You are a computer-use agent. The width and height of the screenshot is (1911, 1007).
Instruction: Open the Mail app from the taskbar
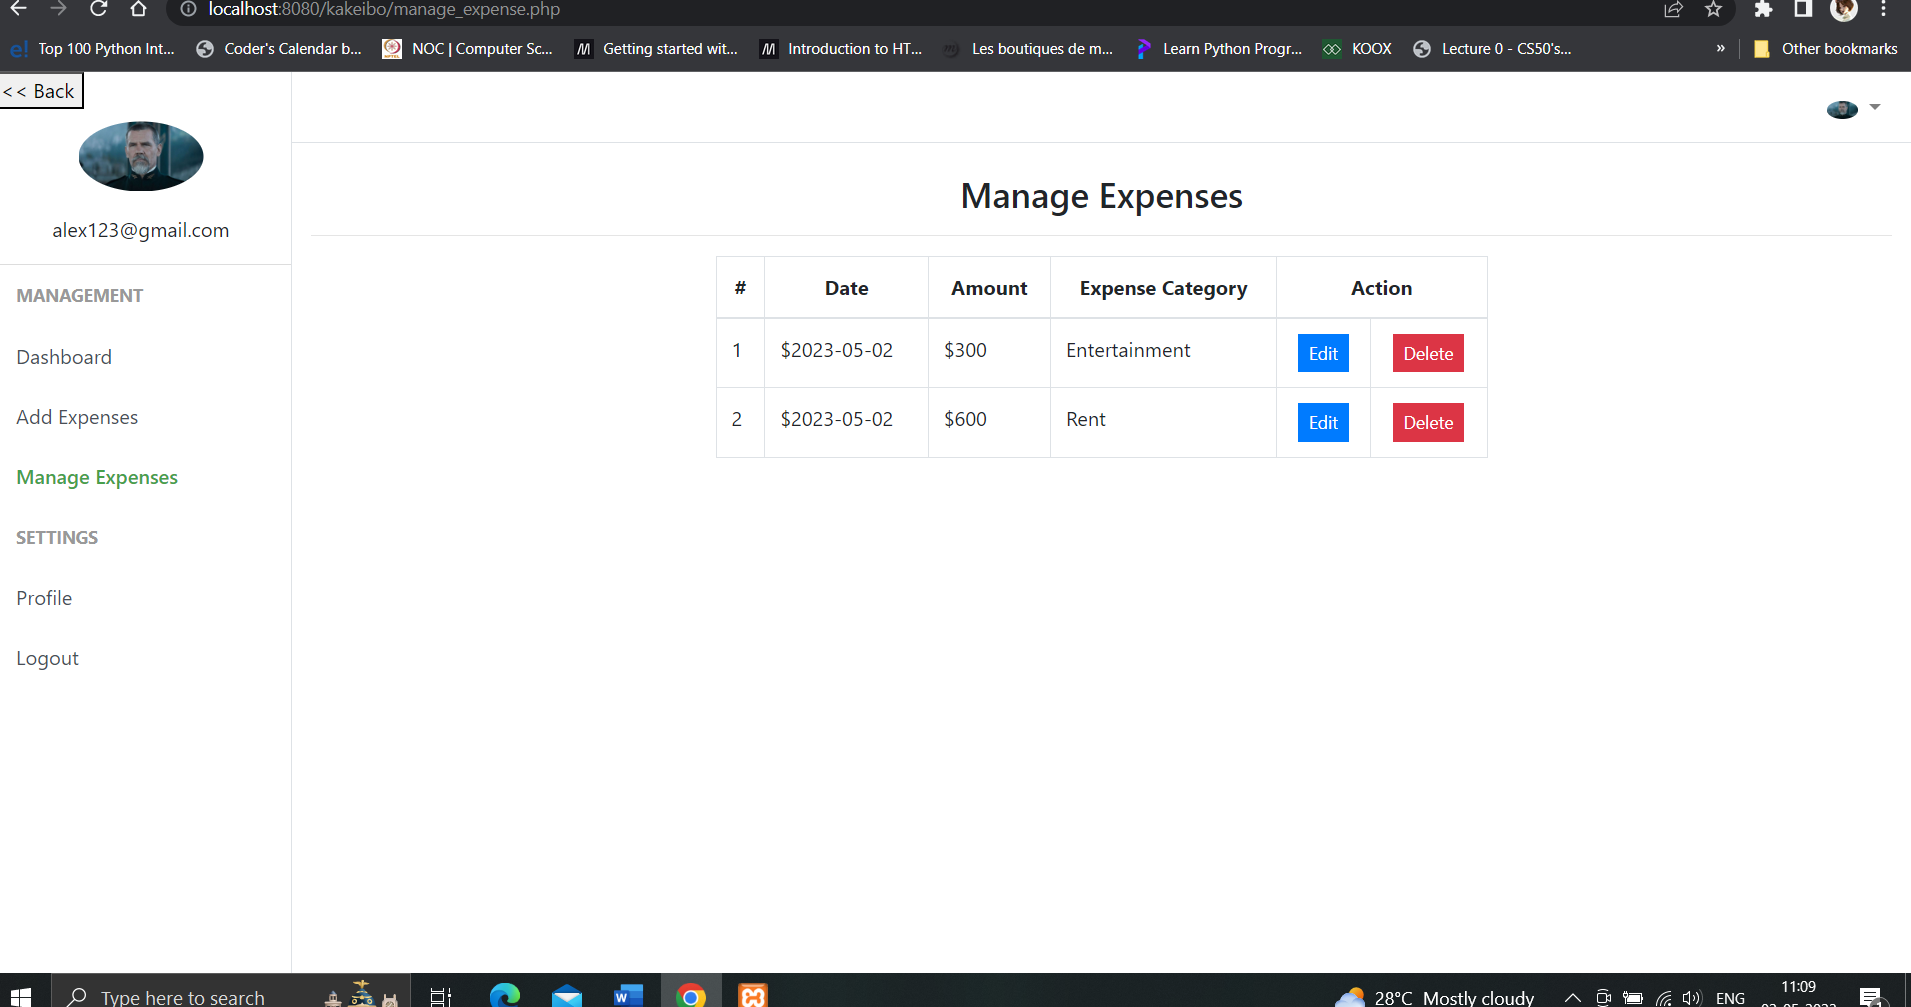coord(566,994)
